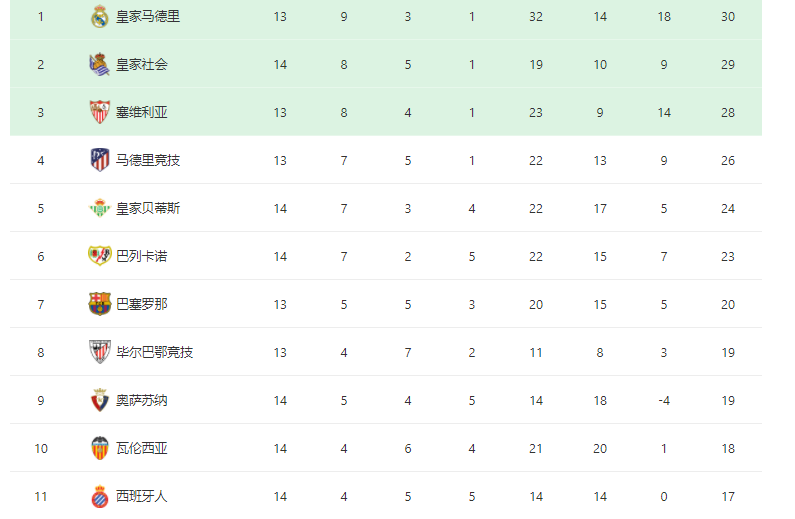
Task: Click the Atletico Madrid crest icon
Action: coord(100,160)
